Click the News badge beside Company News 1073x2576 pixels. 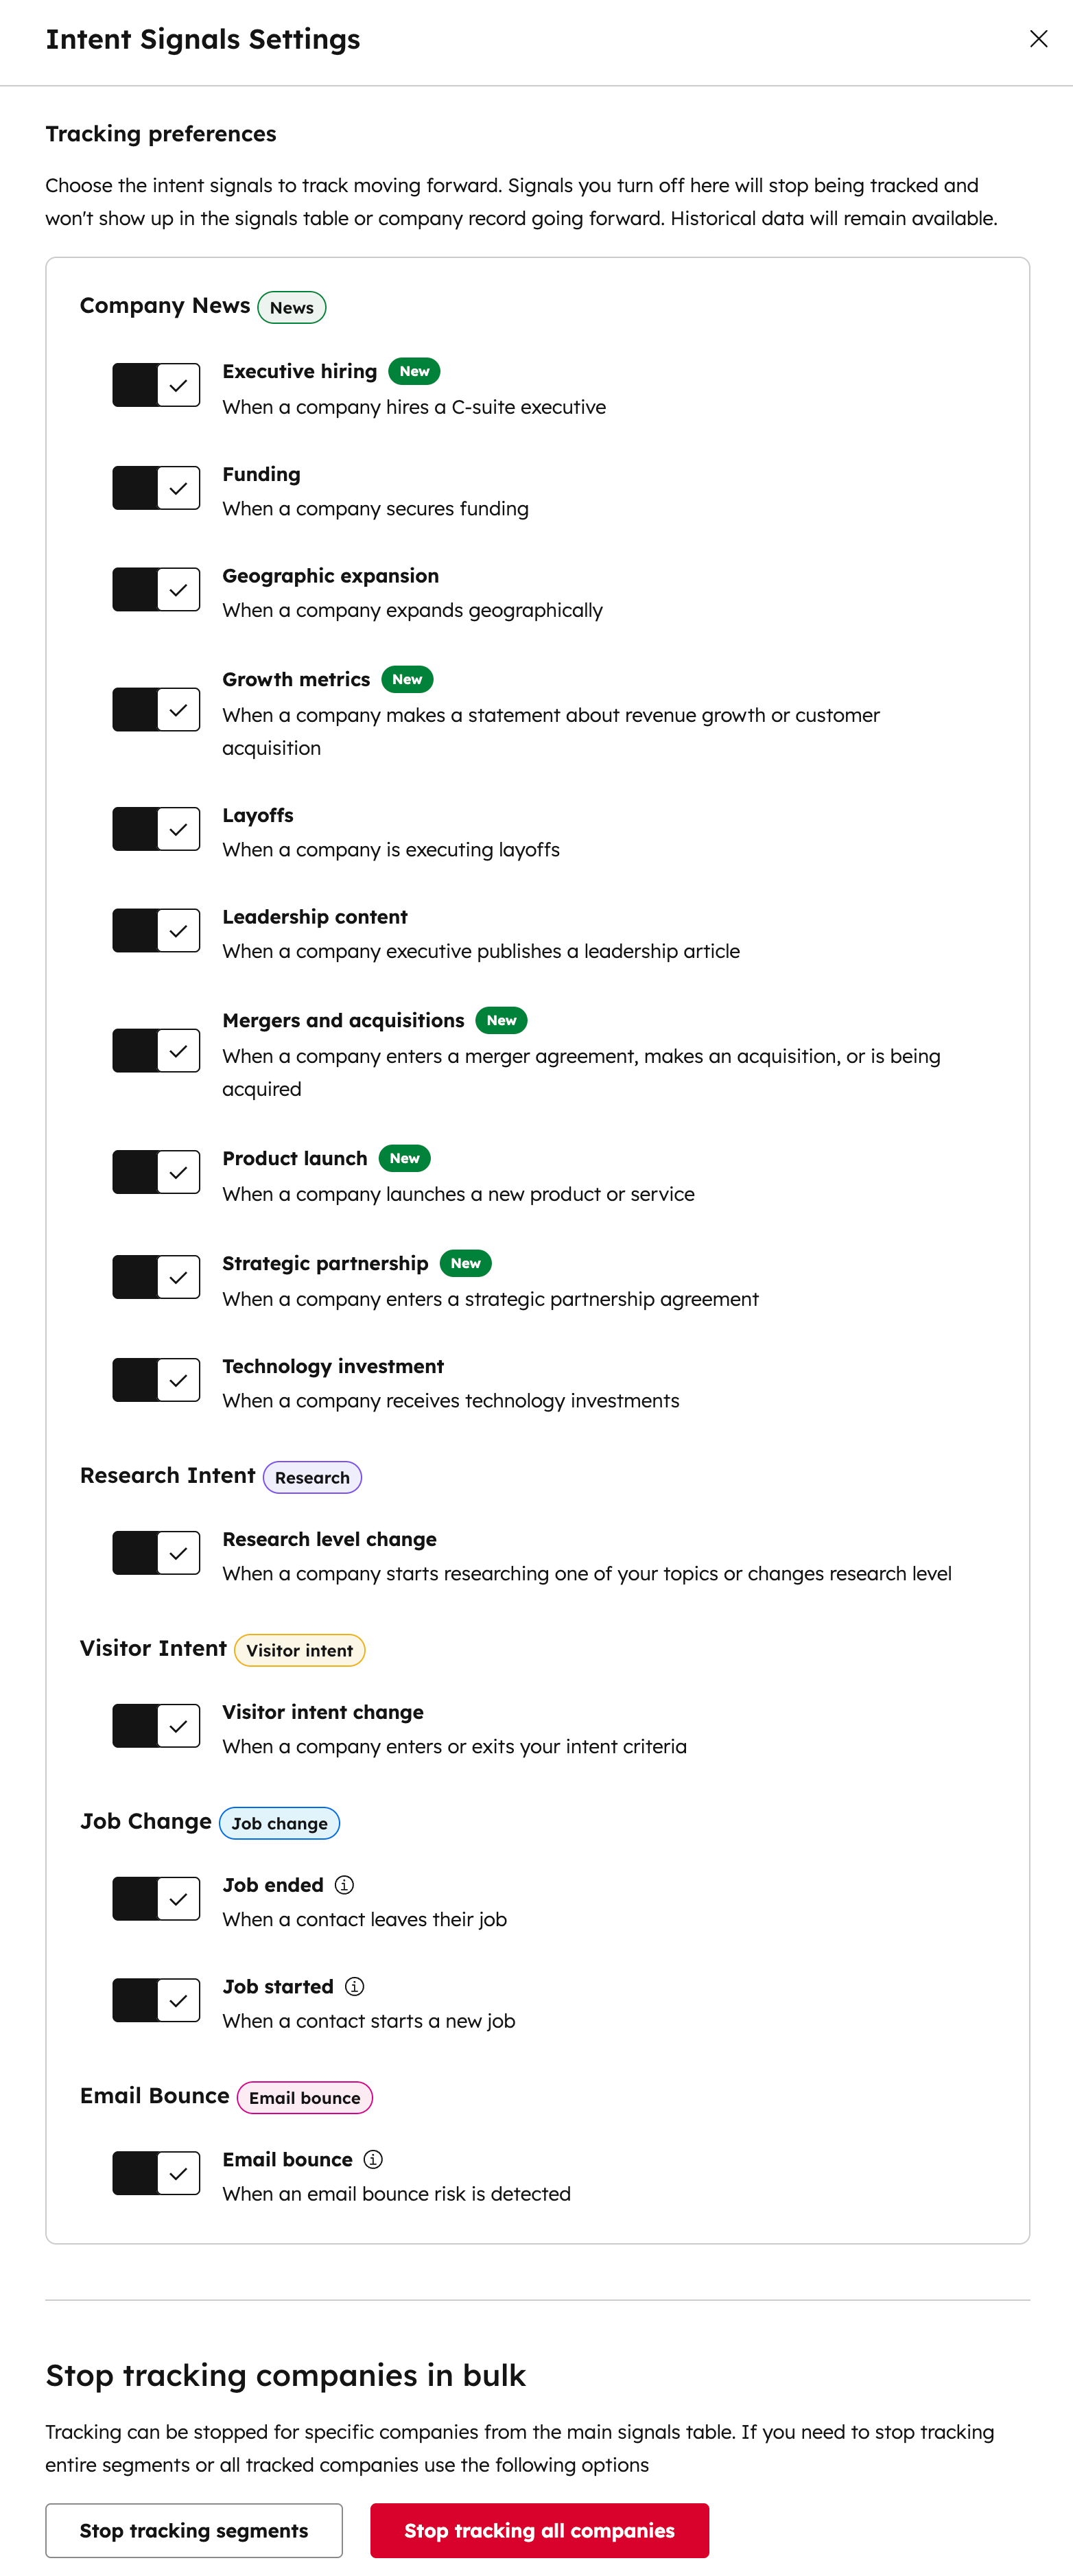(x=291, y=307)
